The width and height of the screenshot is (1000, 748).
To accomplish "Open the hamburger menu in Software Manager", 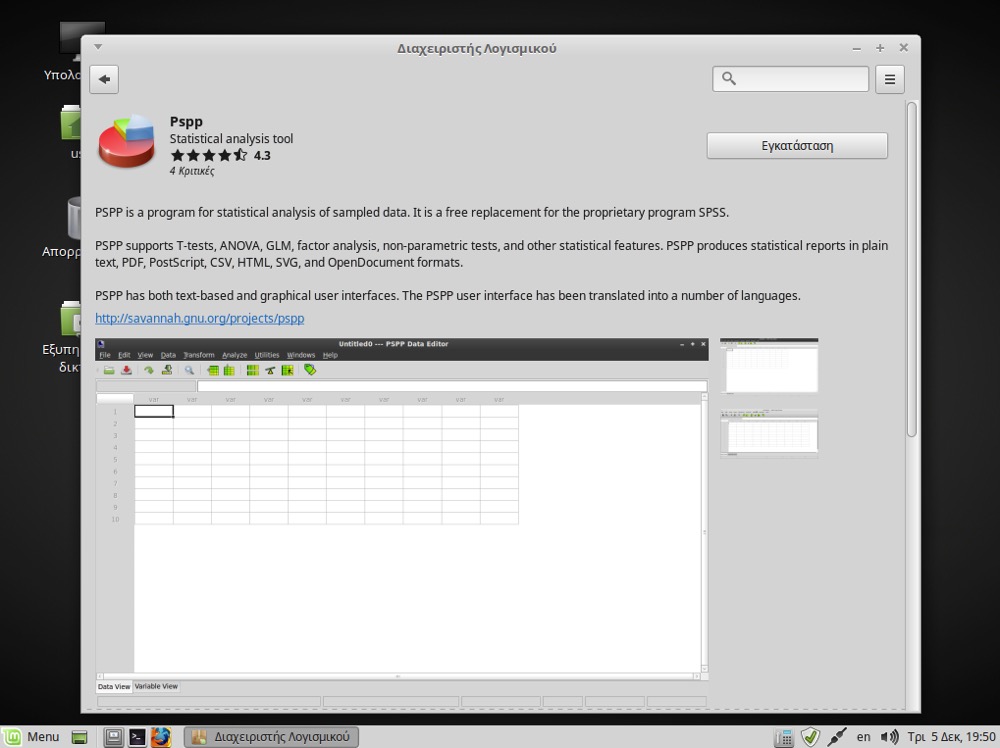I will coord(890,79).
